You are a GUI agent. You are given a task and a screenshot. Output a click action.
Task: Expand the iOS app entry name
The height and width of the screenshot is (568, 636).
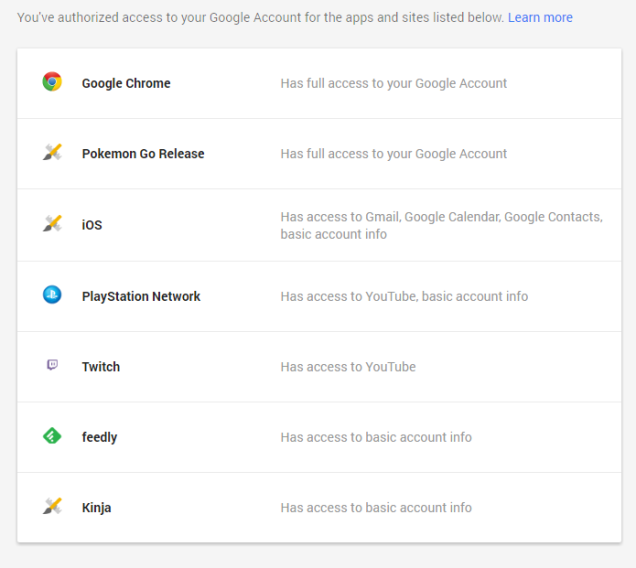92,225
